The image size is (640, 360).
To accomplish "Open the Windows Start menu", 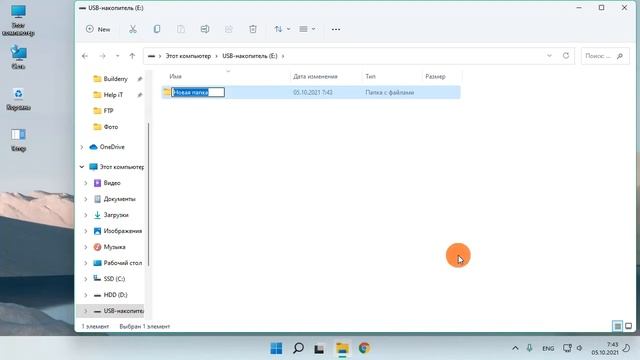I will tap(276, 348).
